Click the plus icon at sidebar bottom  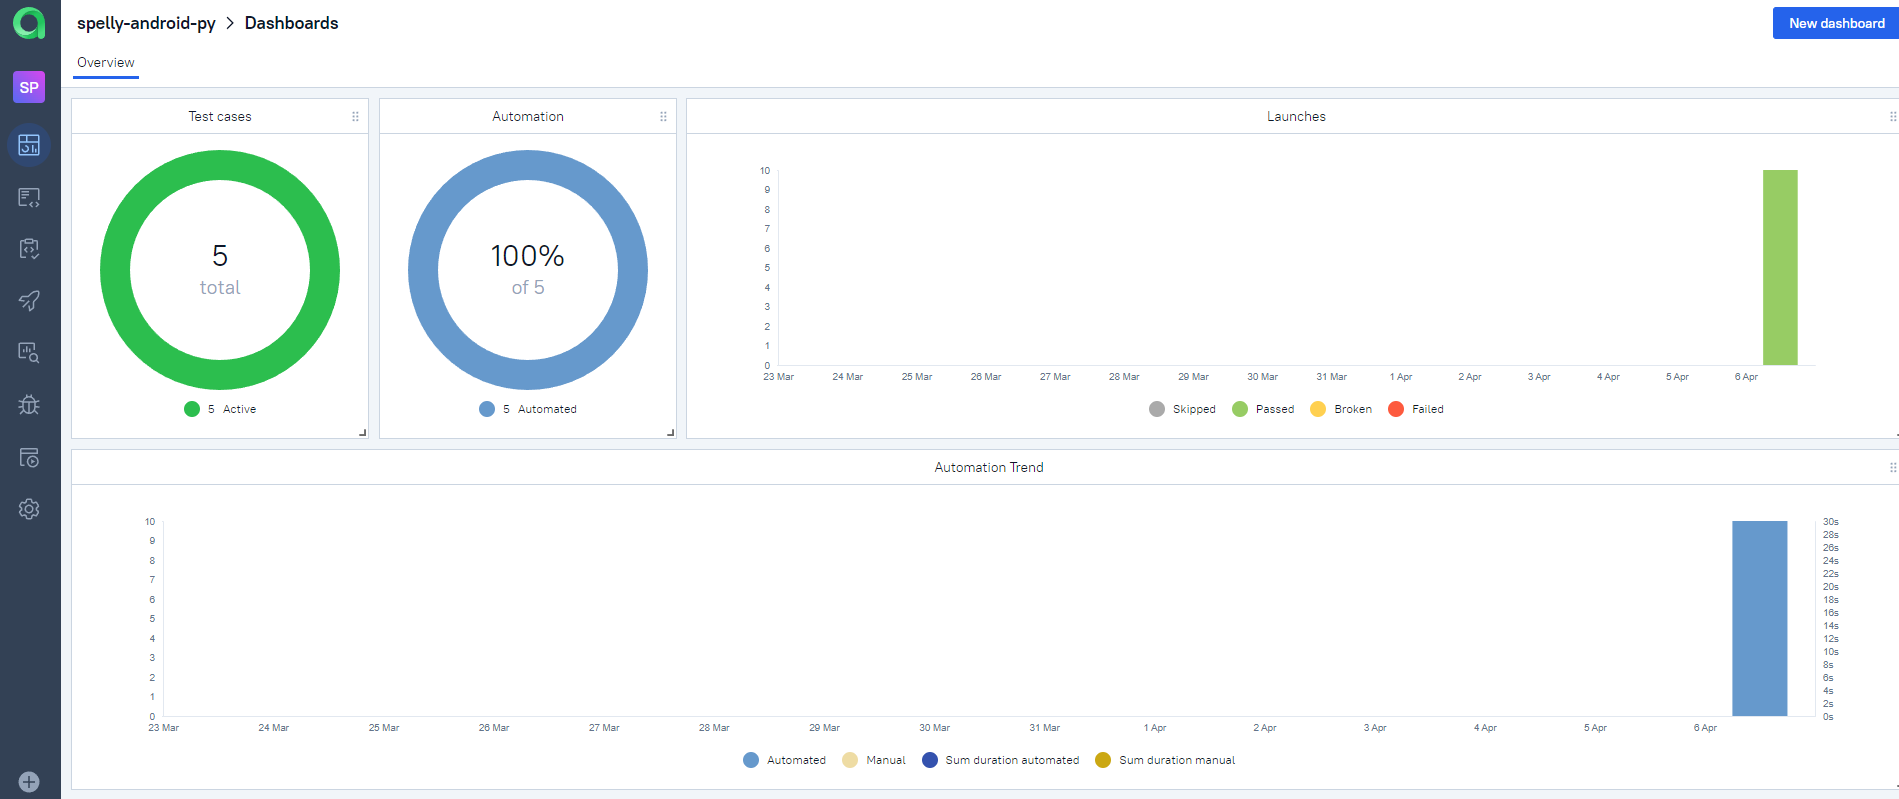(x=29, y=782)
